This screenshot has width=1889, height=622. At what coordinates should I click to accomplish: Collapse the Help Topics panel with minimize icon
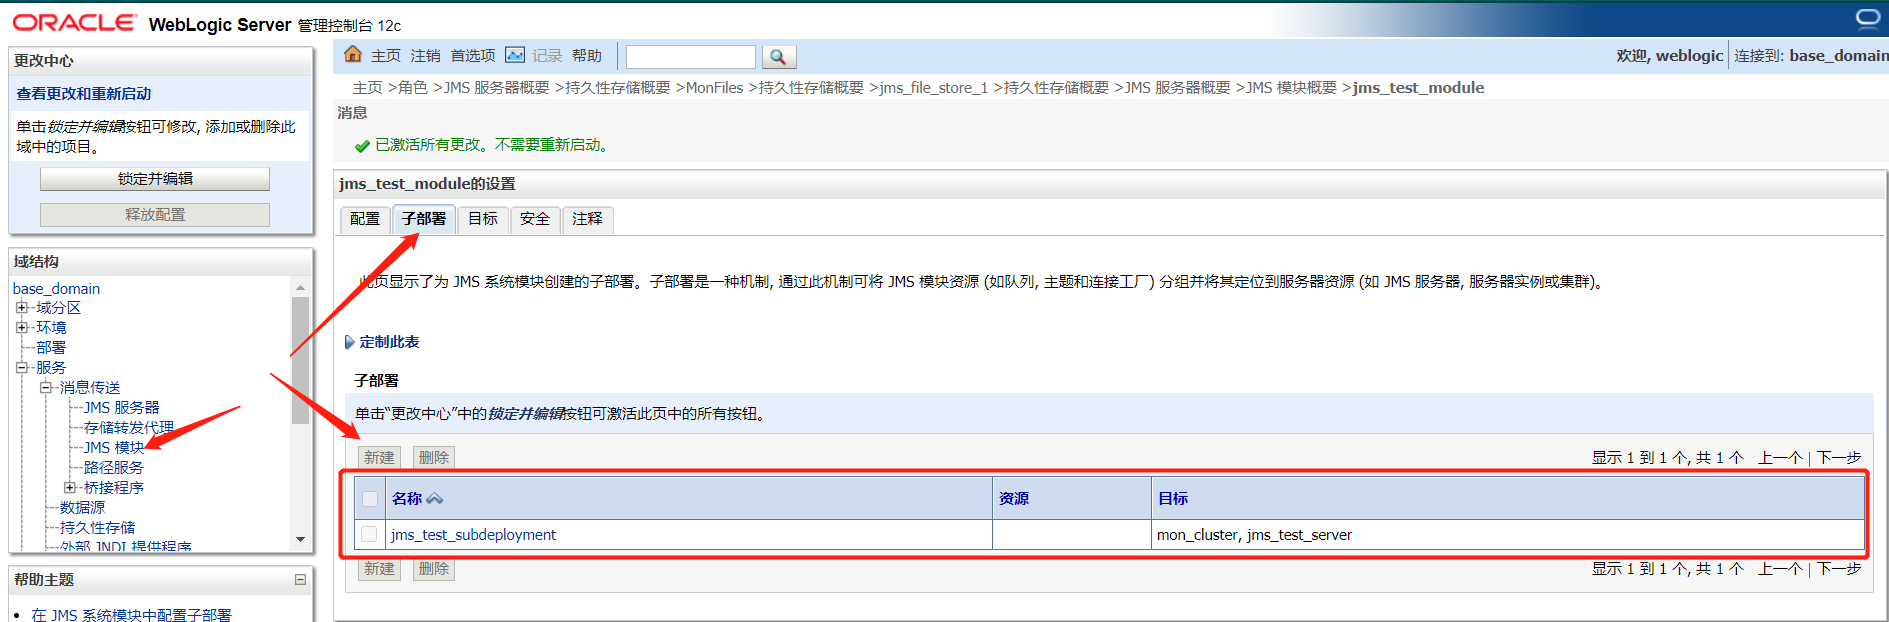300,579
